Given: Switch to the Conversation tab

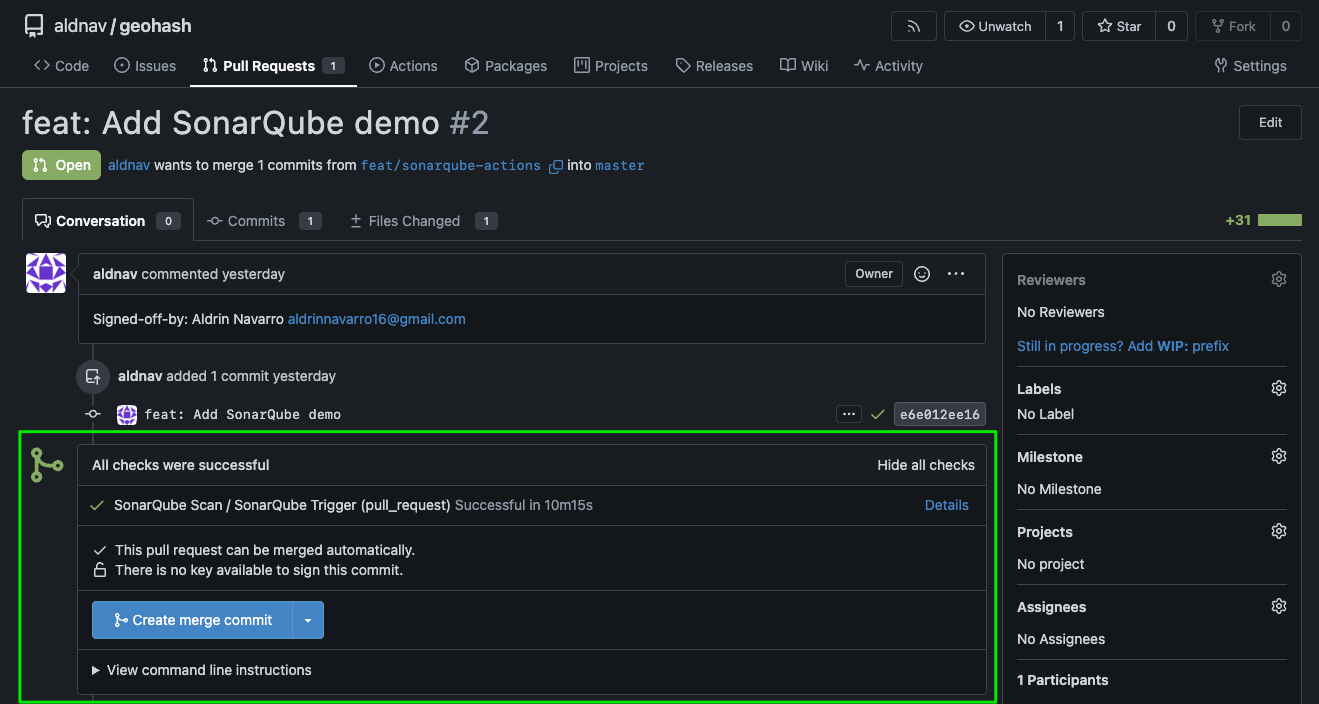Looking at the screenshot, I should 107,221.
